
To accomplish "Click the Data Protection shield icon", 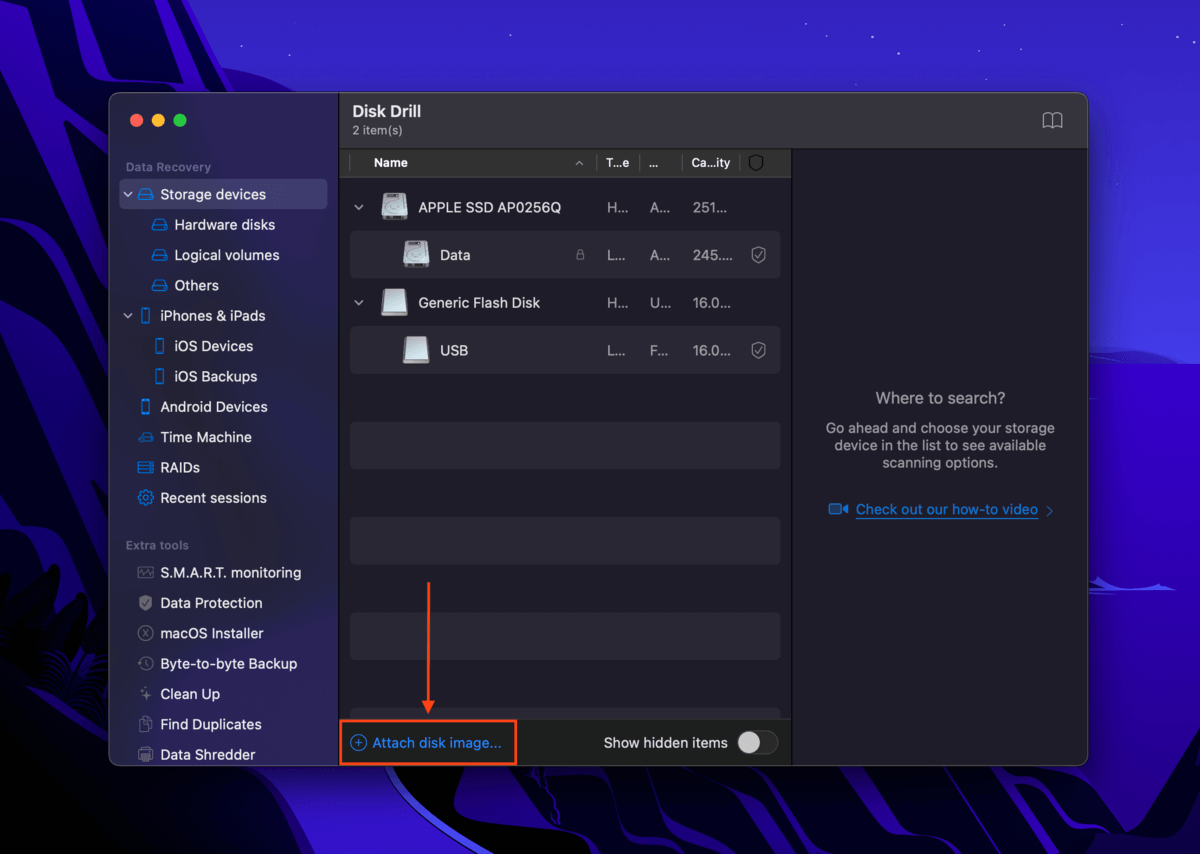I will pyautogui.click(x=145, y=603).
